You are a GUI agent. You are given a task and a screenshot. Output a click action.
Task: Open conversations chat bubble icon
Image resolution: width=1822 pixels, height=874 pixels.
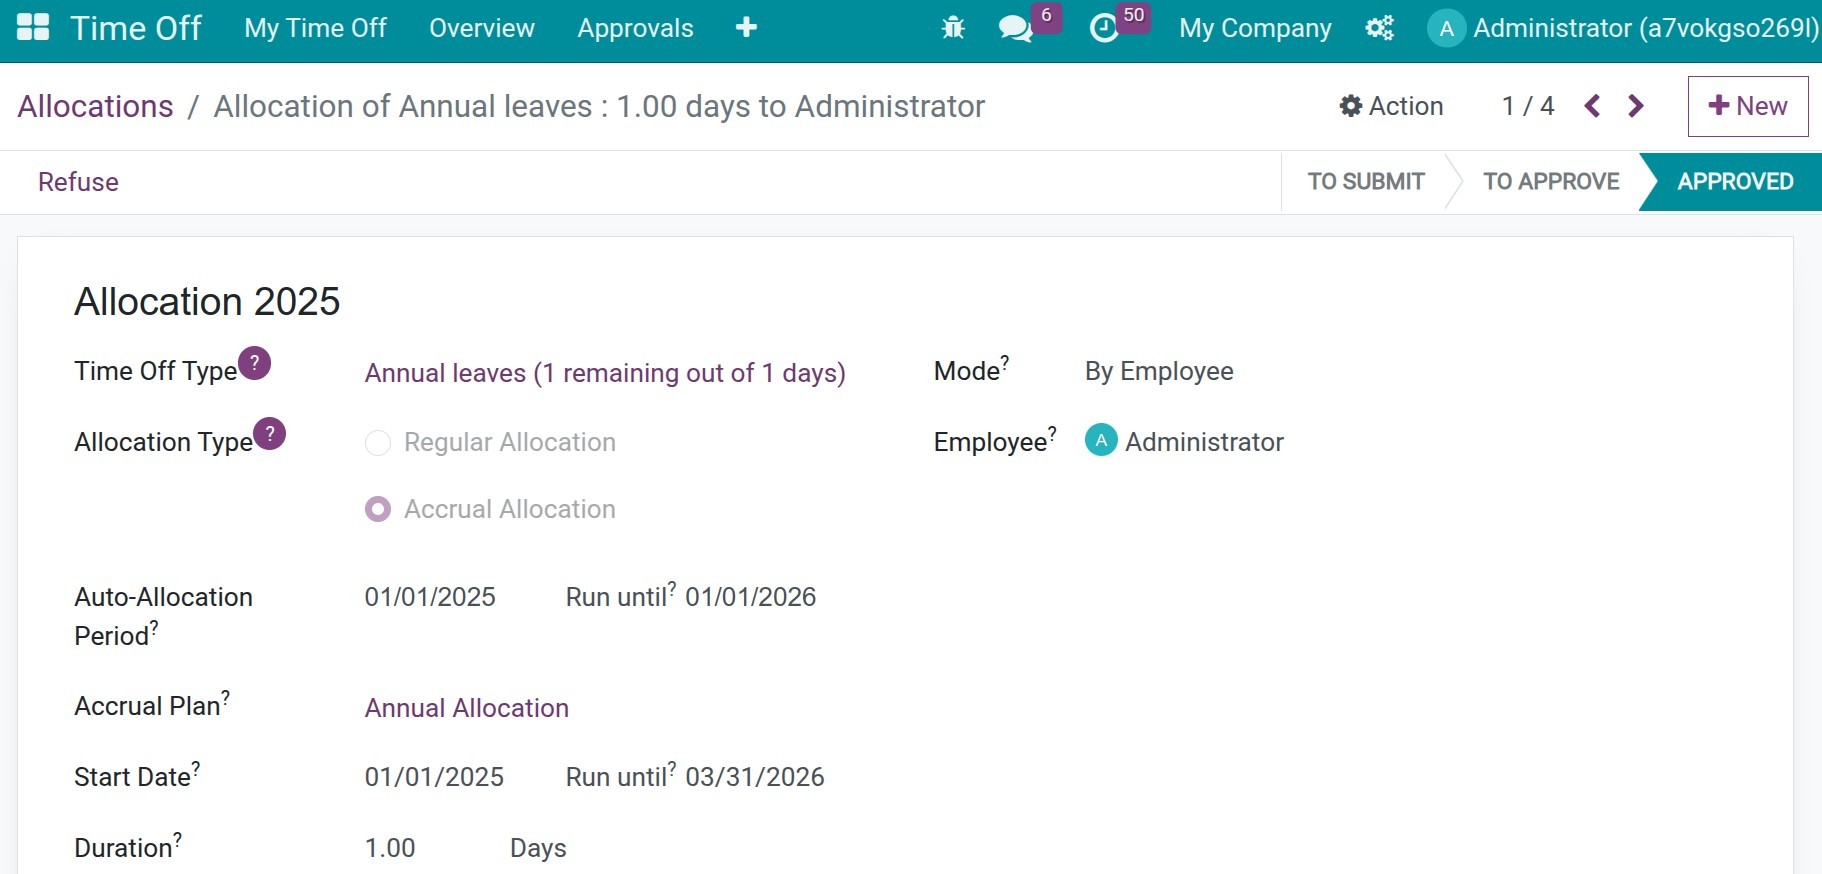tap(1015, 28)
